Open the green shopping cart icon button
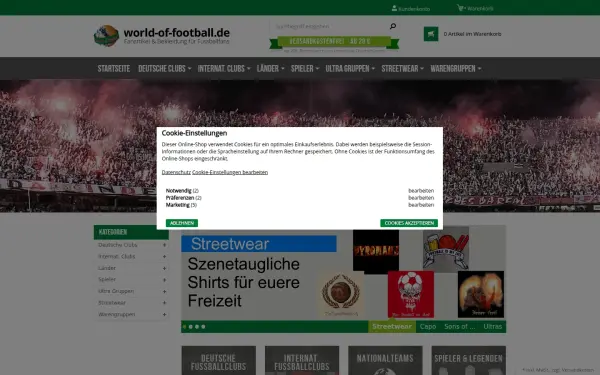Viewport: 600px width, 375px height. click(x=431, y=34)
